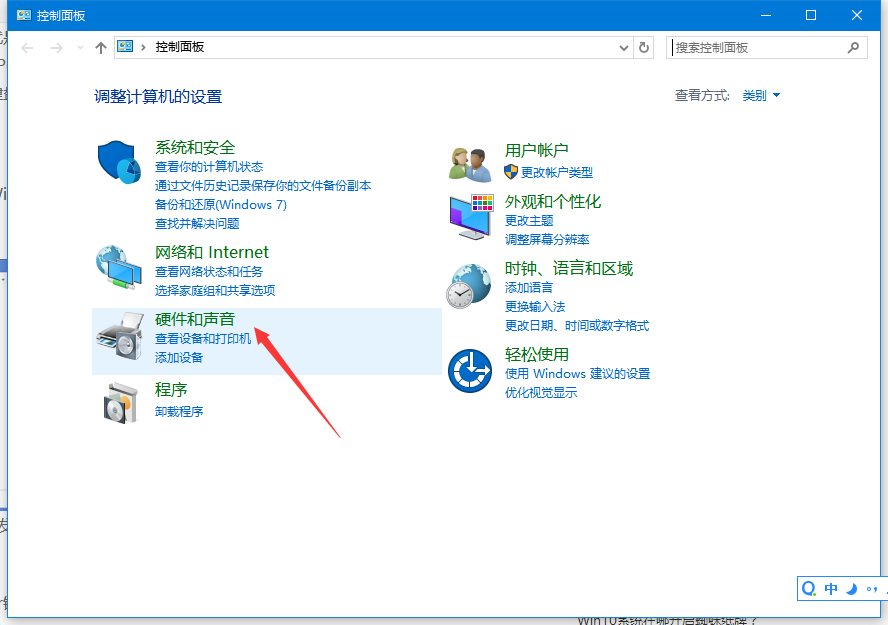The image size is (888, 625).
Task: Open the recent locations dropdown arrow
Action: [80, 48]
